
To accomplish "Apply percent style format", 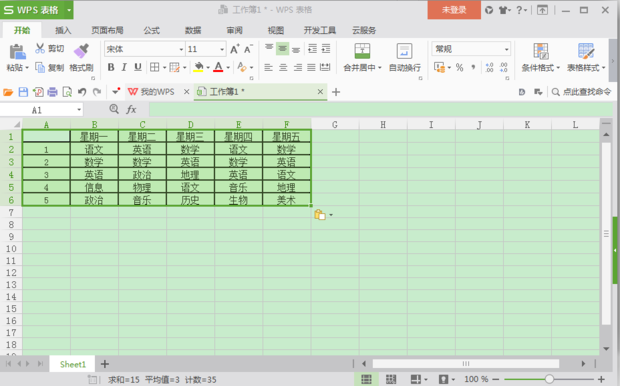I will (x=459, y=68).
